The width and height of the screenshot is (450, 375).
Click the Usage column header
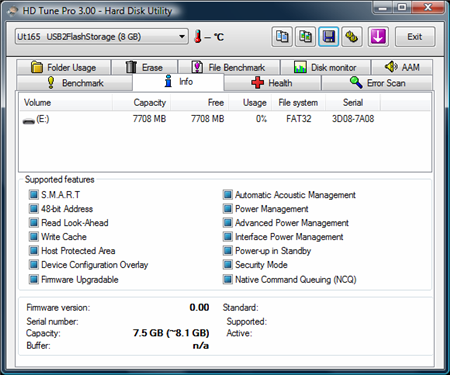[x=249, y=103]
